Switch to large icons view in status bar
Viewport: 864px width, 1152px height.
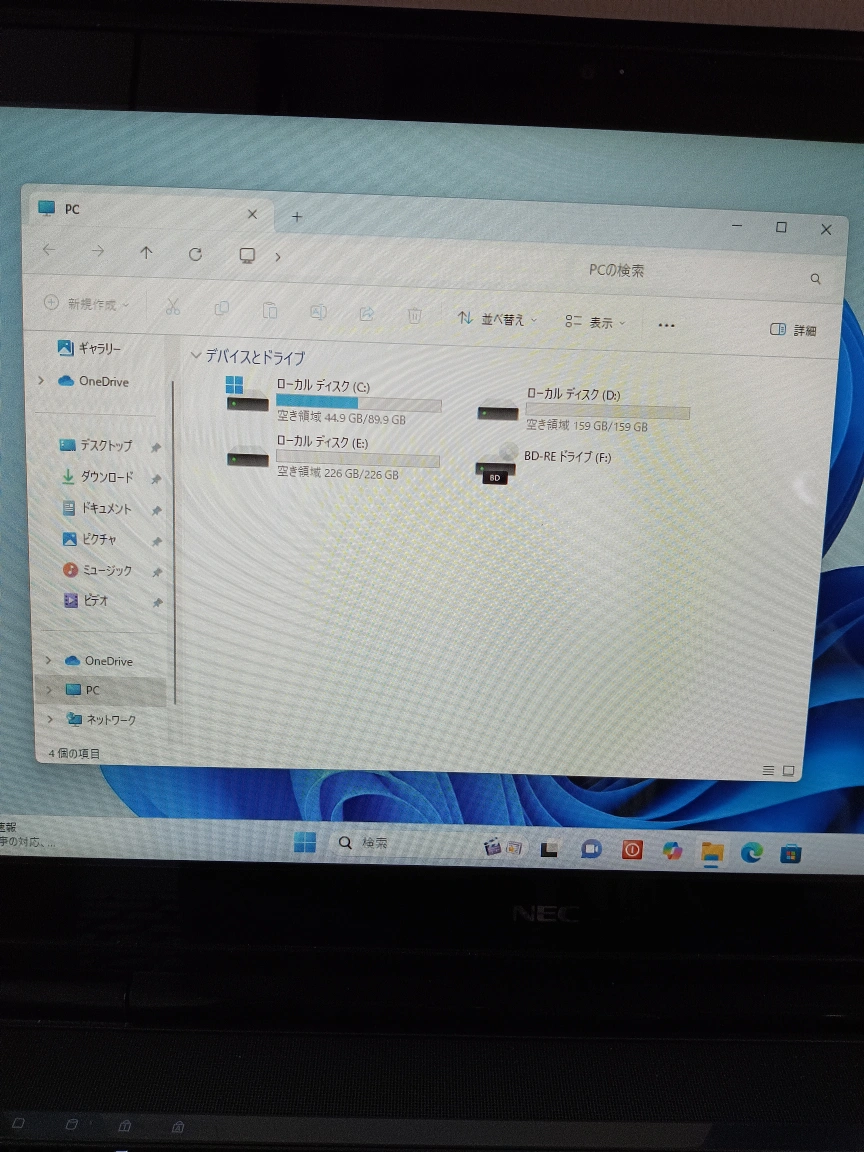pos(788,771)
